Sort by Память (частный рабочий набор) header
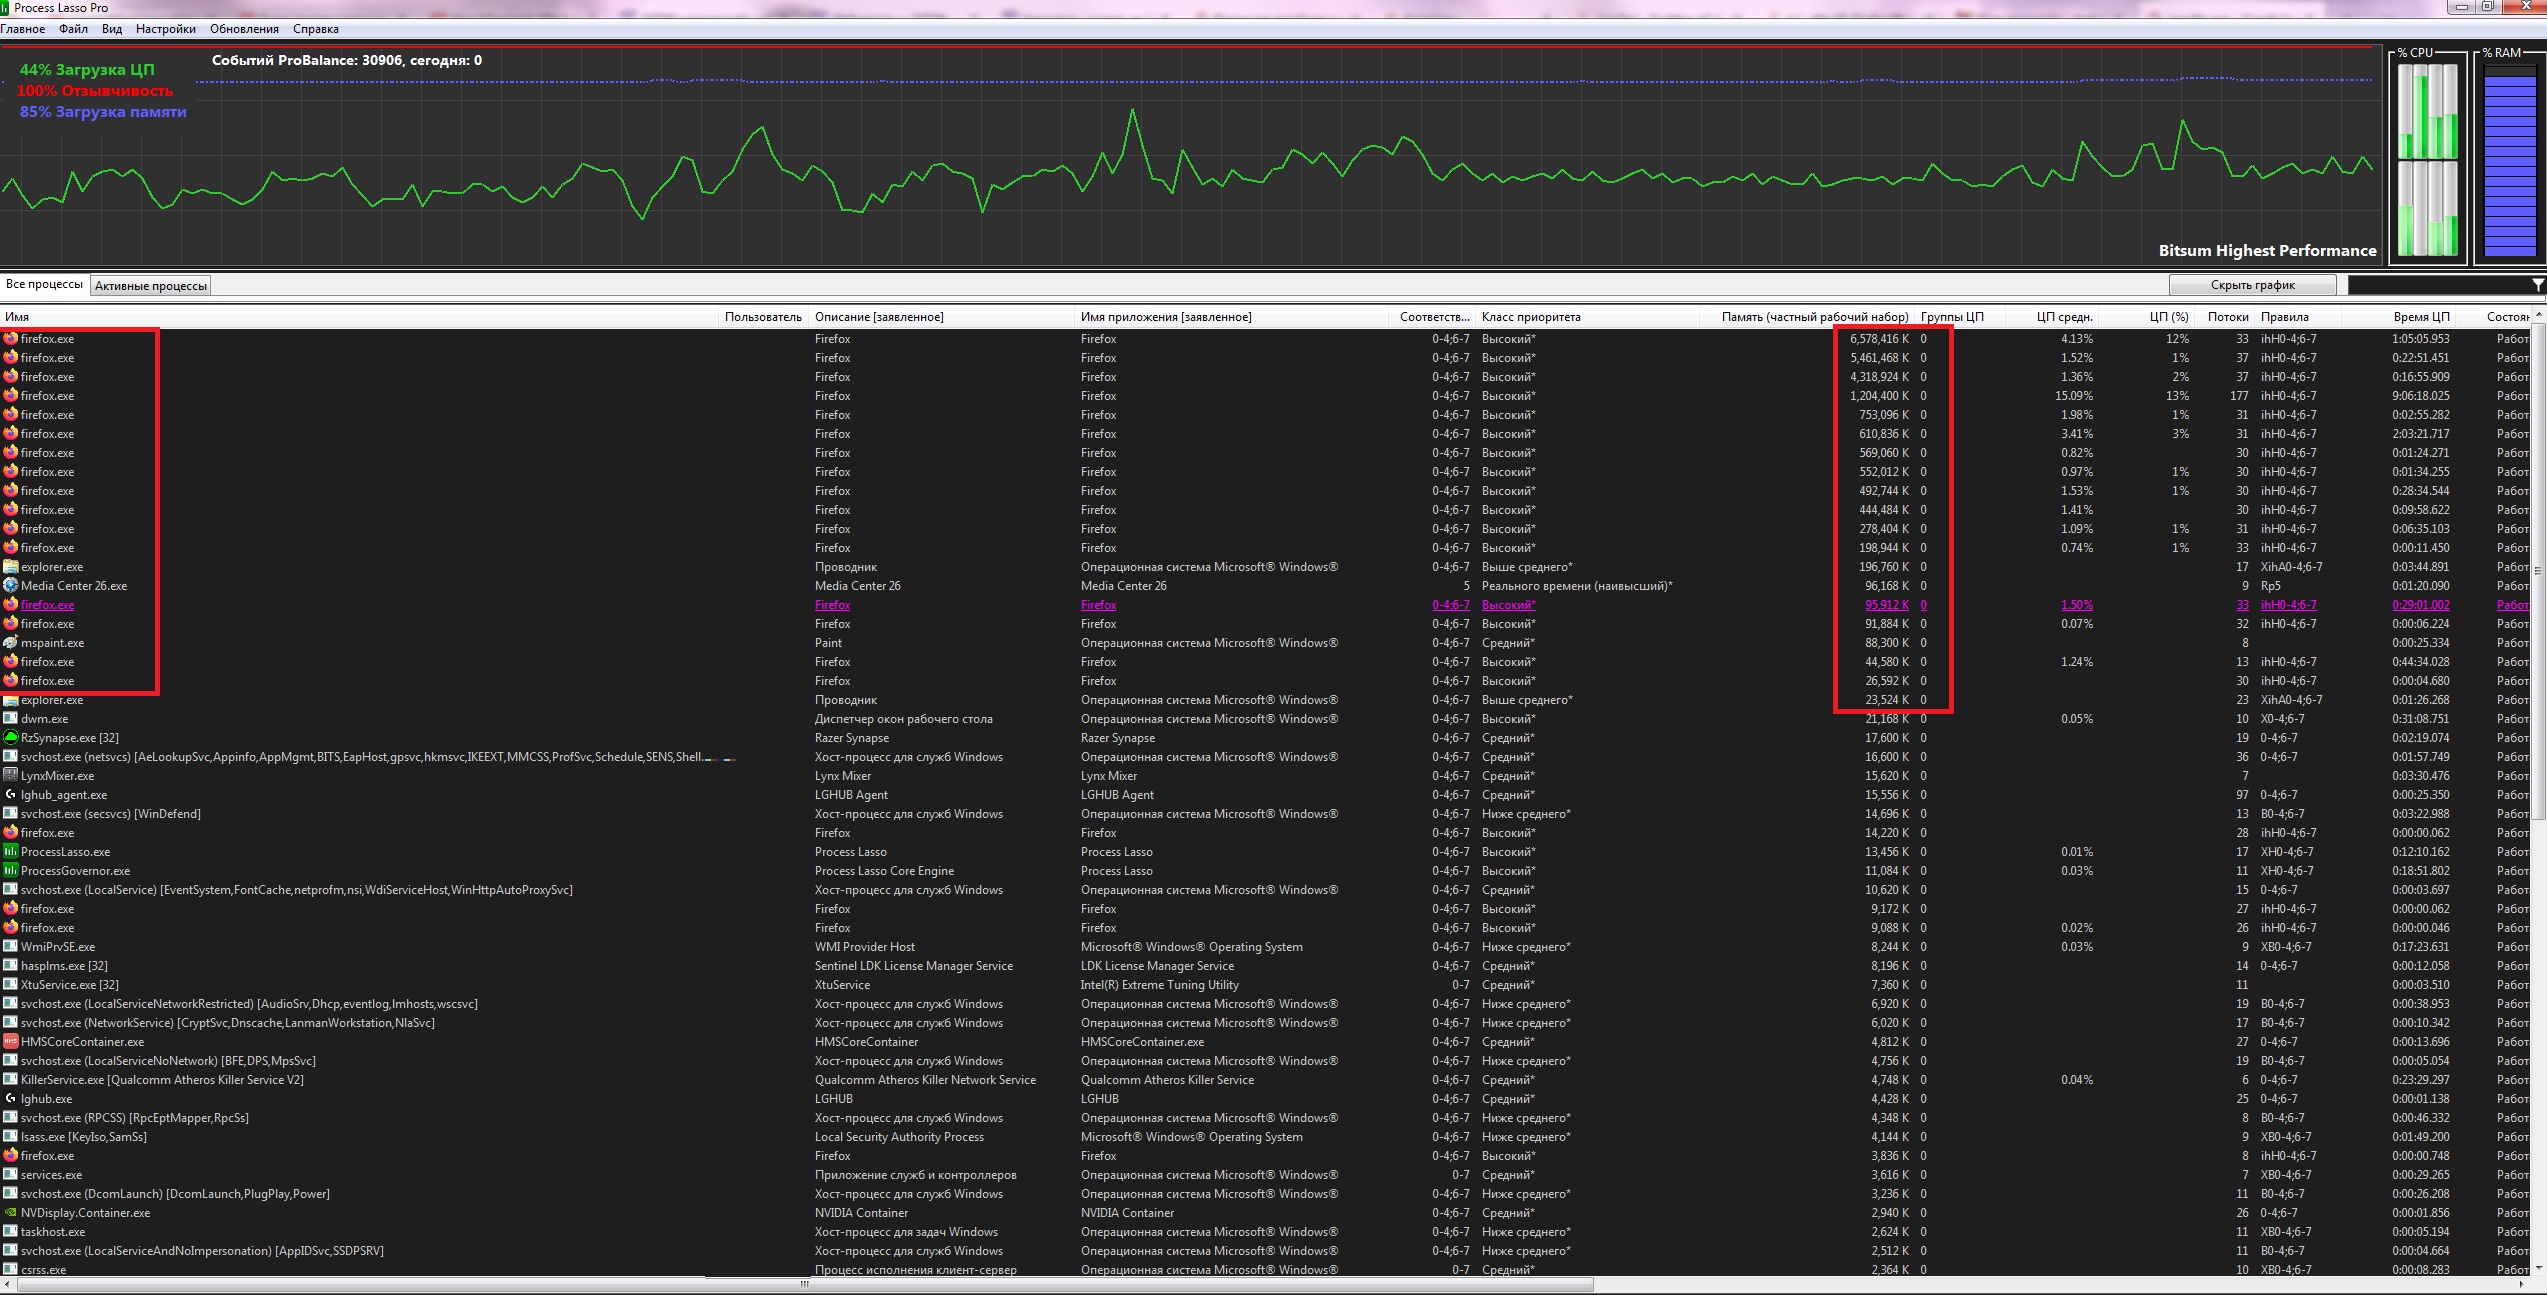 (x=1806, y=317)
